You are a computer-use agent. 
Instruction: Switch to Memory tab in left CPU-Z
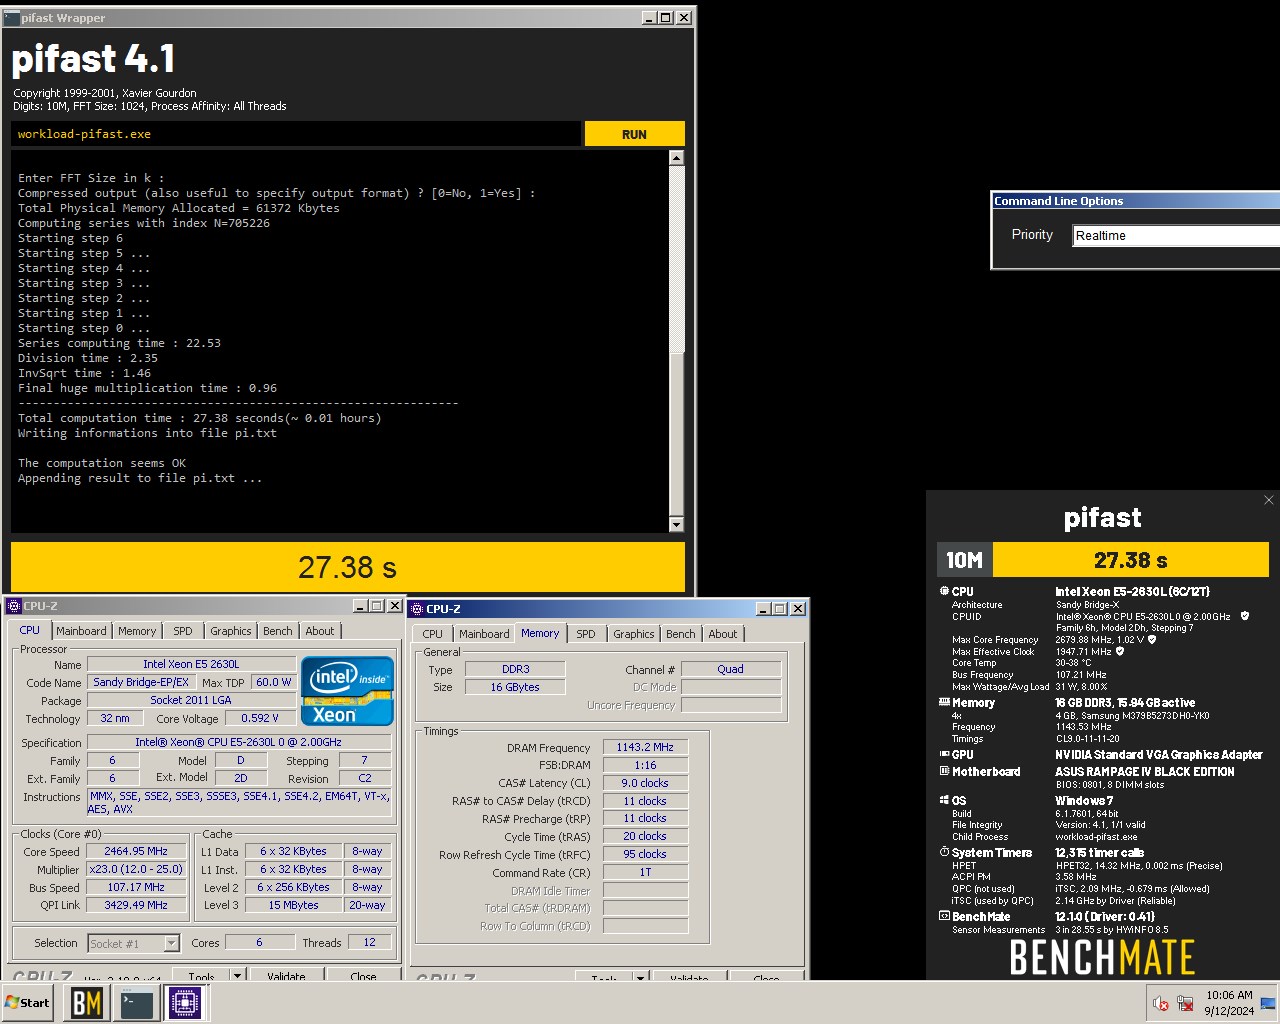tap(137, 631)
